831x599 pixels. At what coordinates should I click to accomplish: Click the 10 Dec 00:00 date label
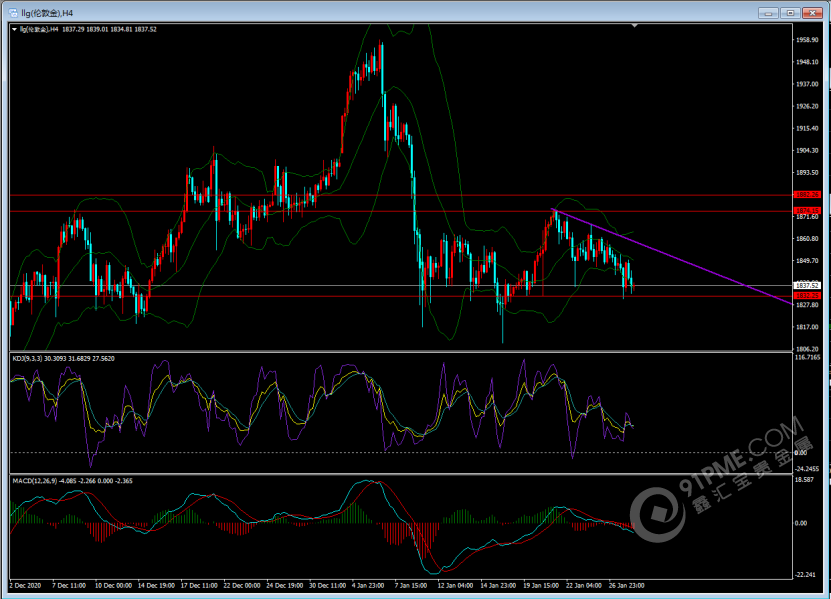pyautogui.click(x=113, y=586)
